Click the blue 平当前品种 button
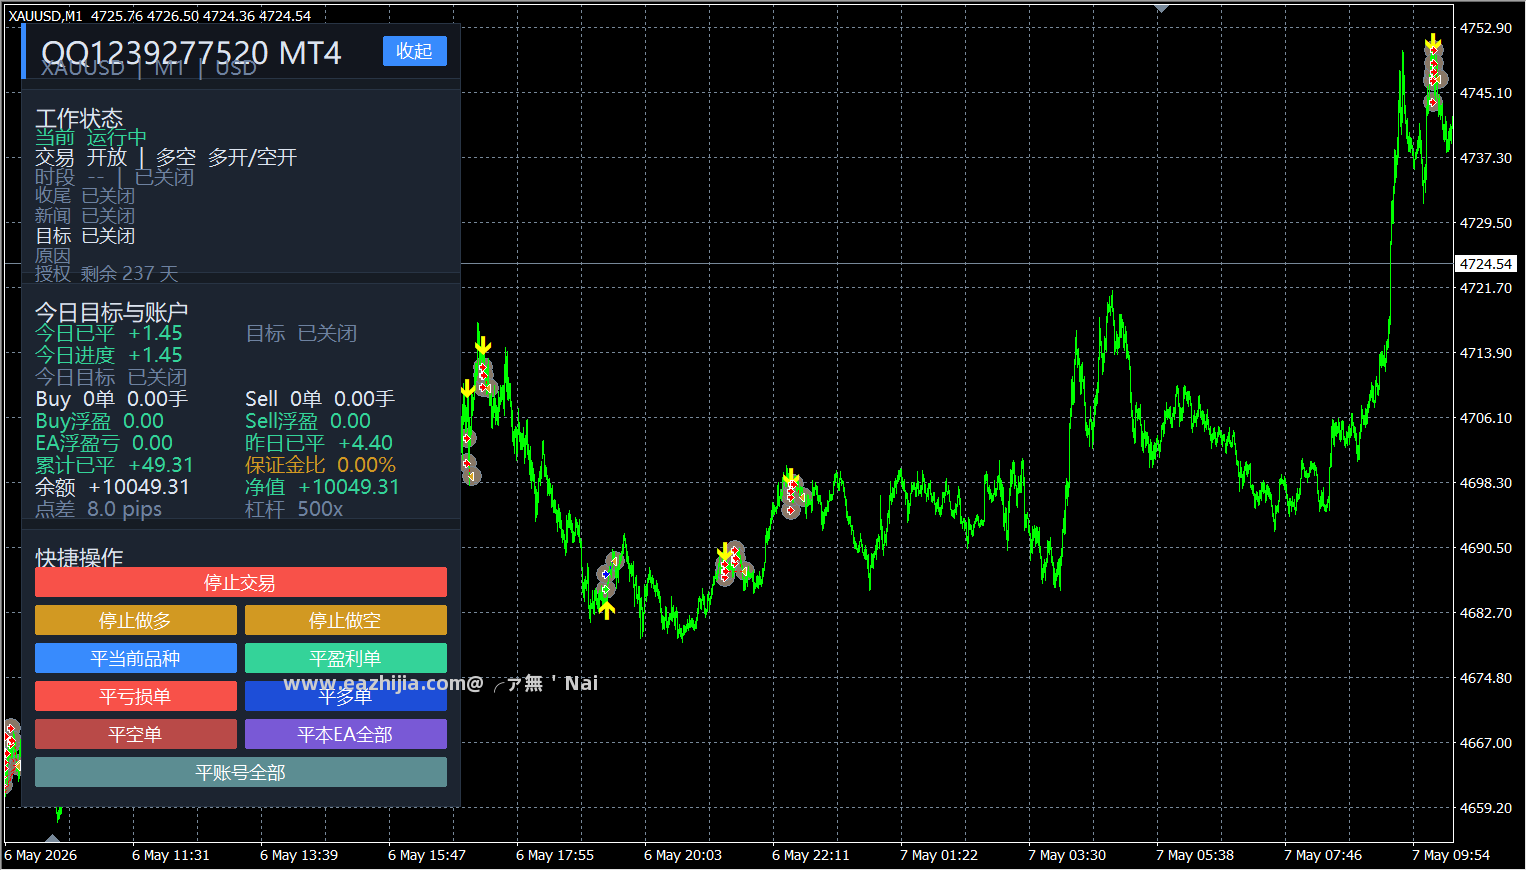The width and height of the screenshot is (1527, 870). point(136,658)
